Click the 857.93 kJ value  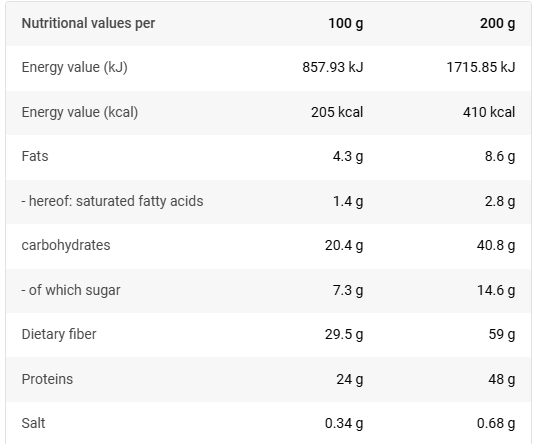coord(333,67)
